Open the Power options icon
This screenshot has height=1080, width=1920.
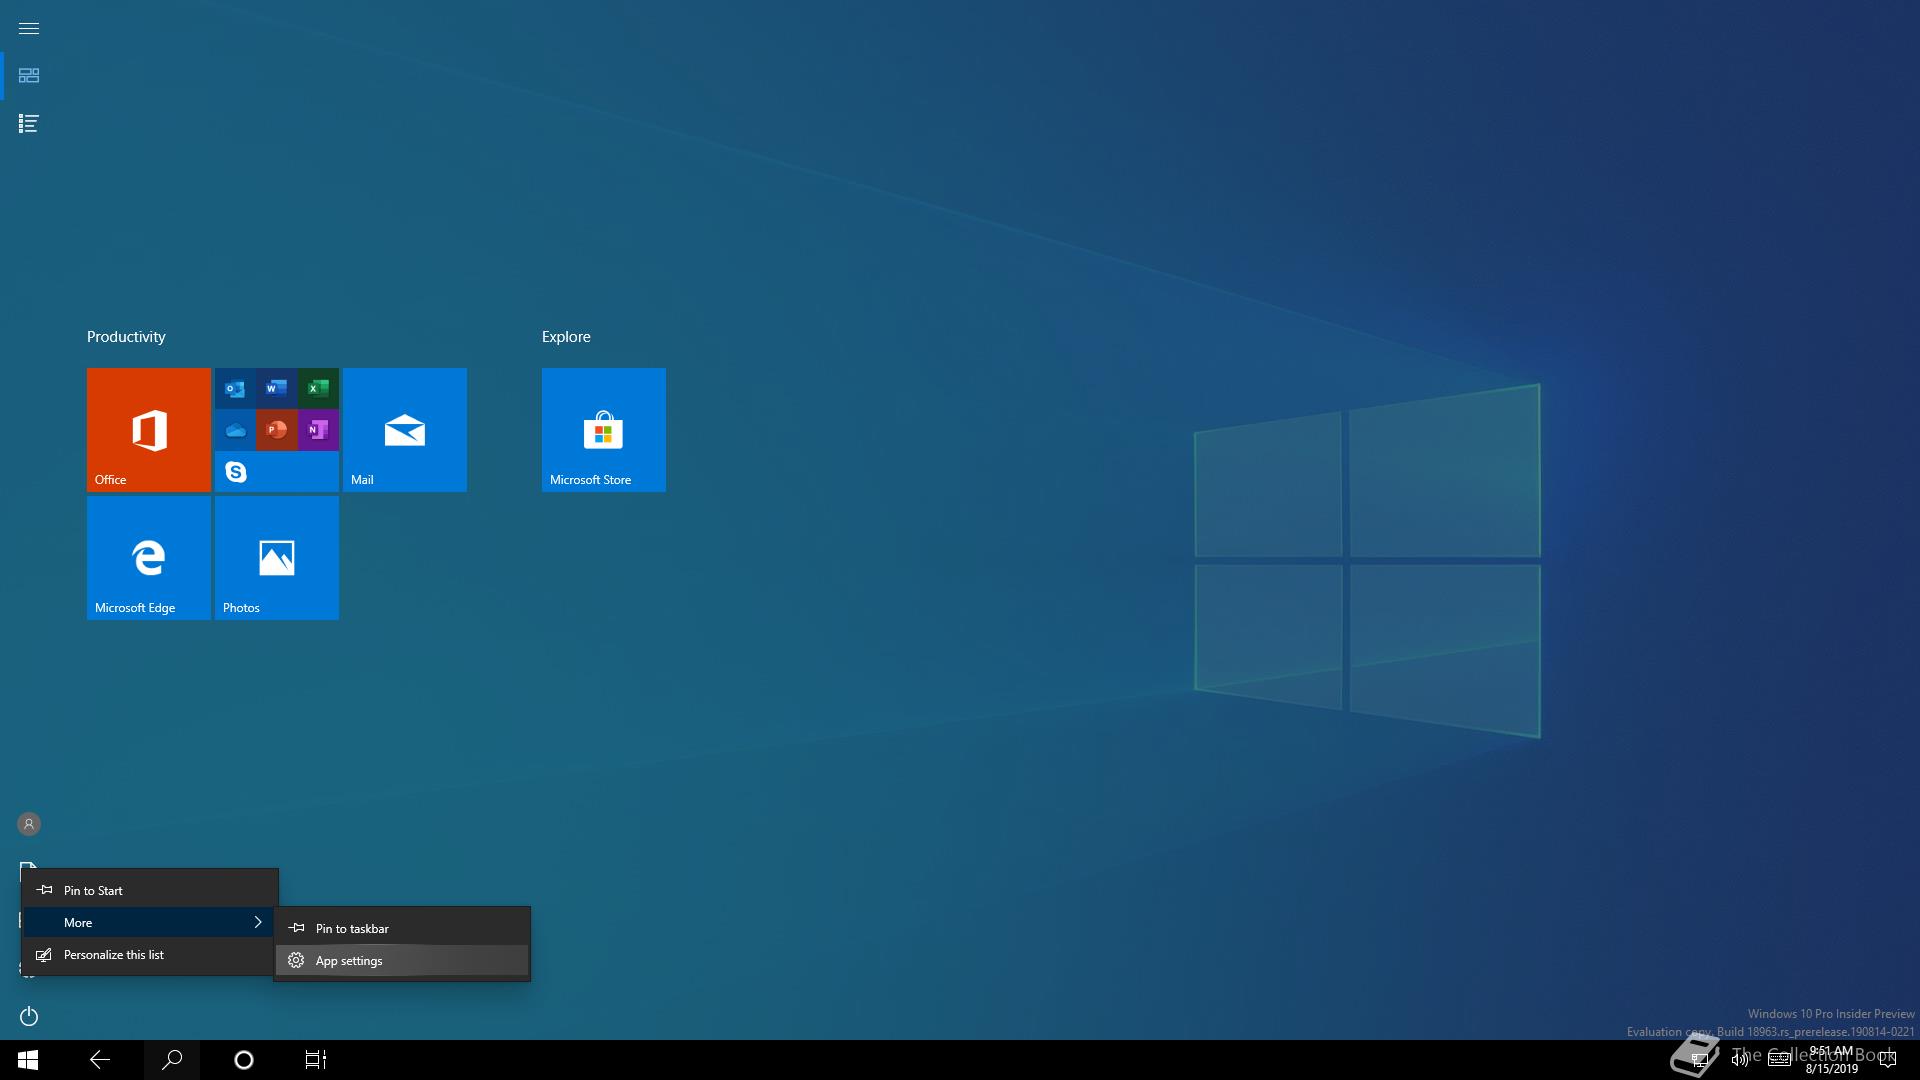point(29,1016)
